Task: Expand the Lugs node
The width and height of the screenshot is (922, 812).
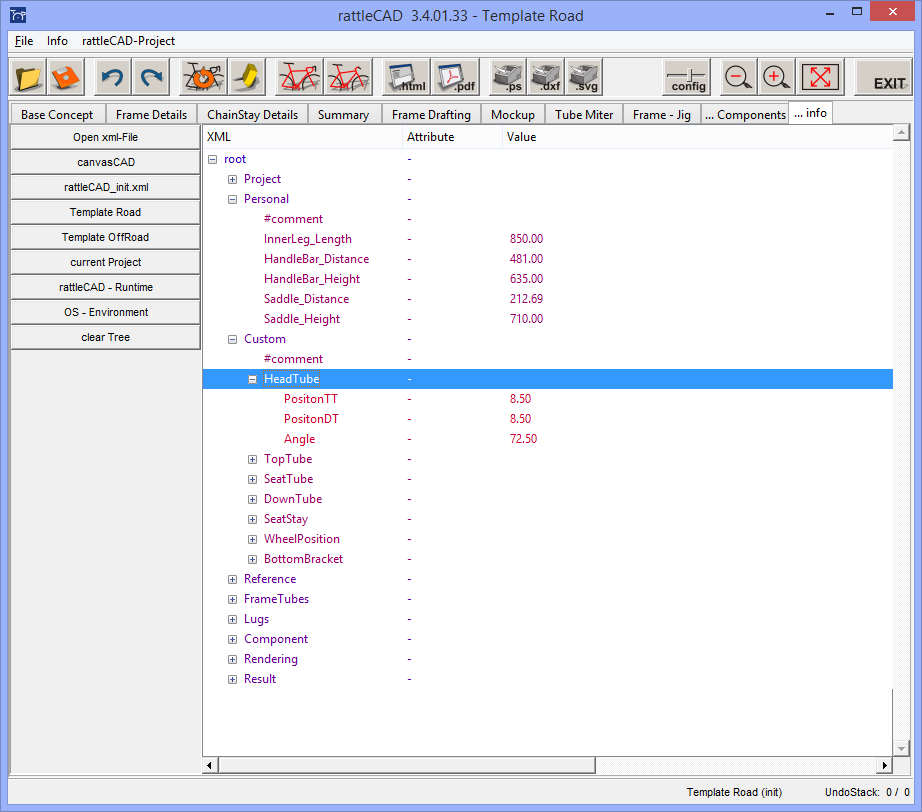Action: 232,619
